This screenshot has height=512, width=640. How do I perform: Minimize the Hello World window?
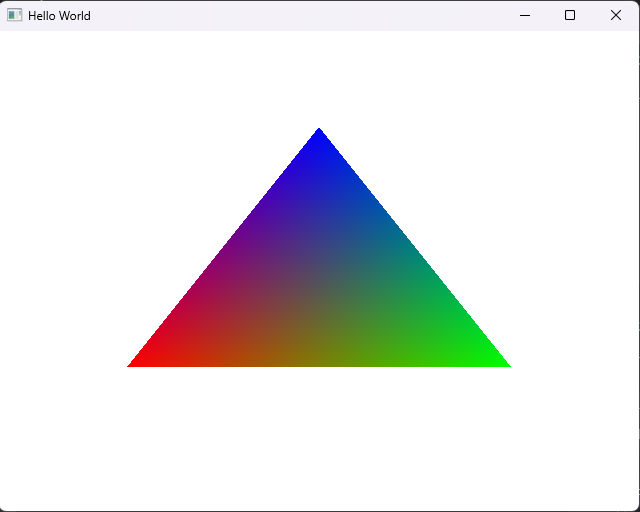[524, 16]
